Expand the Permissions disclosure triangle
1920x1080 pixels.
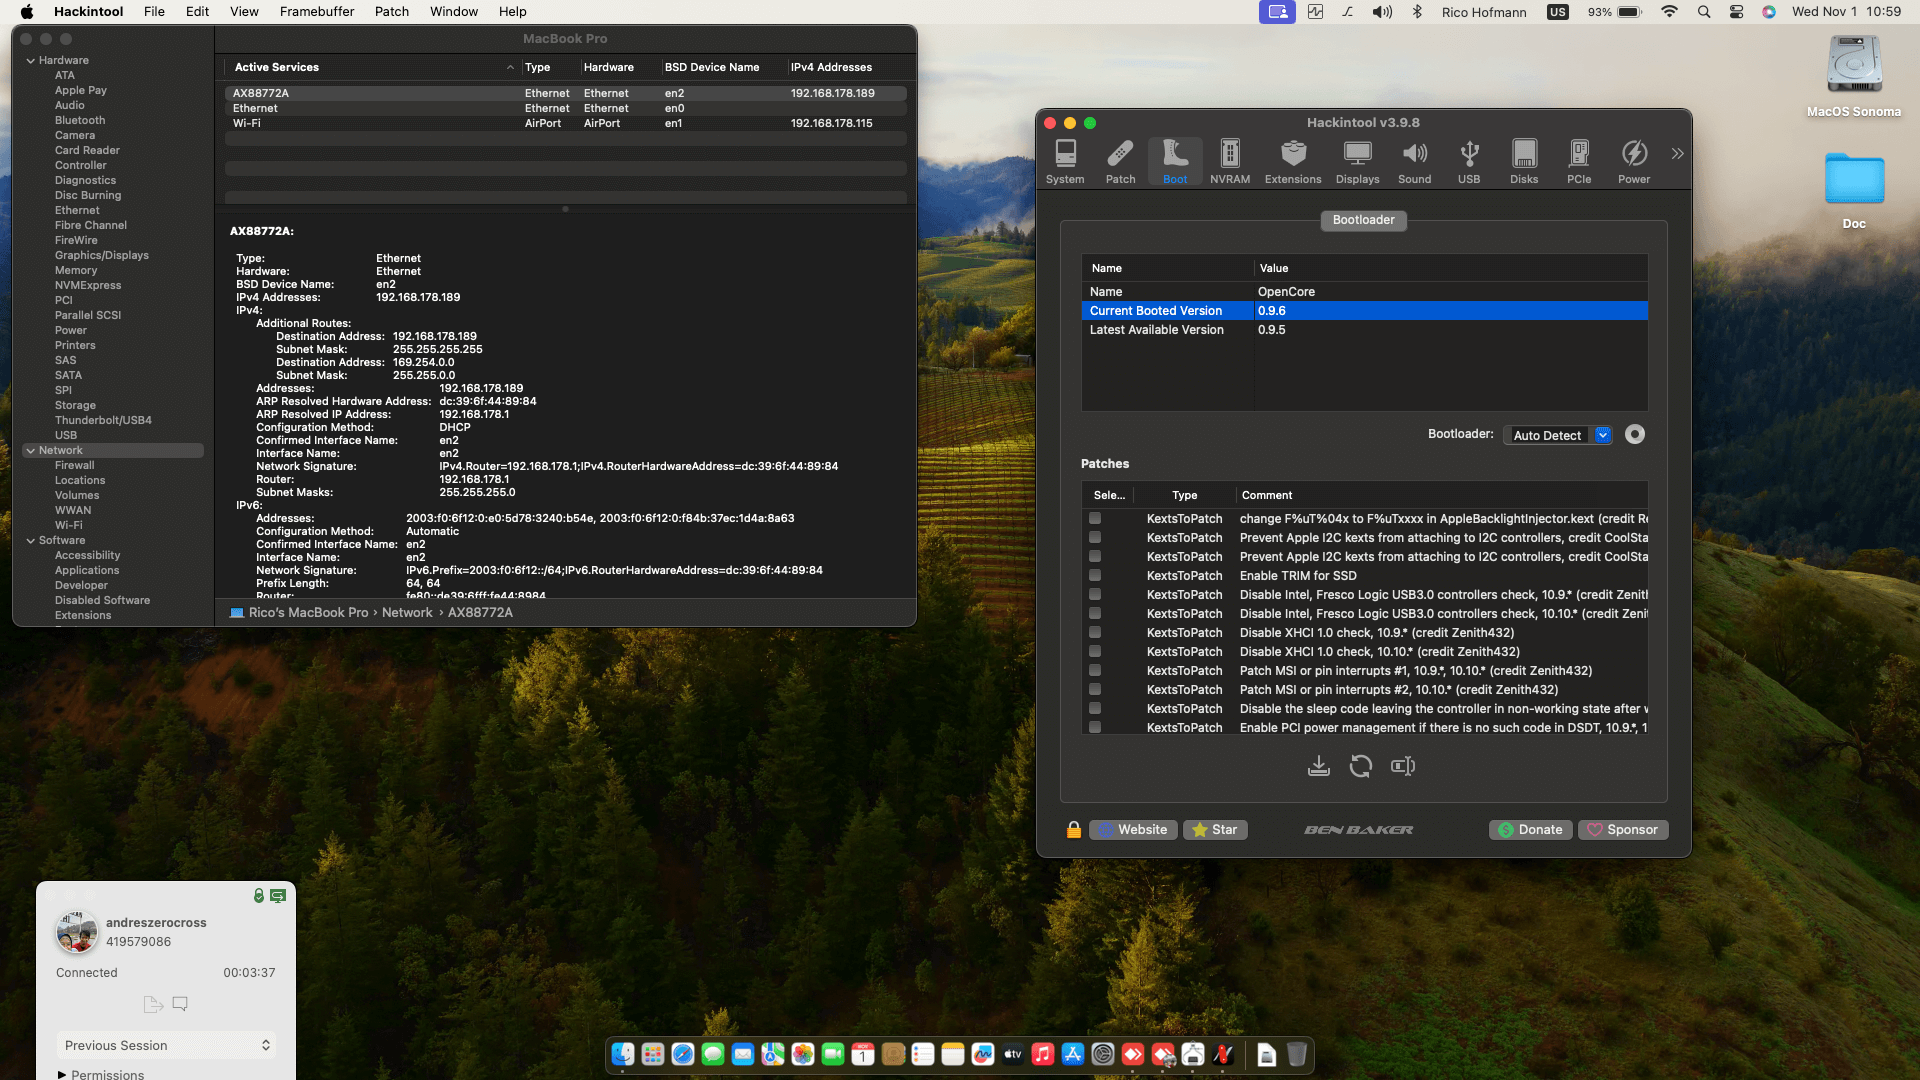coord(62,1075)
